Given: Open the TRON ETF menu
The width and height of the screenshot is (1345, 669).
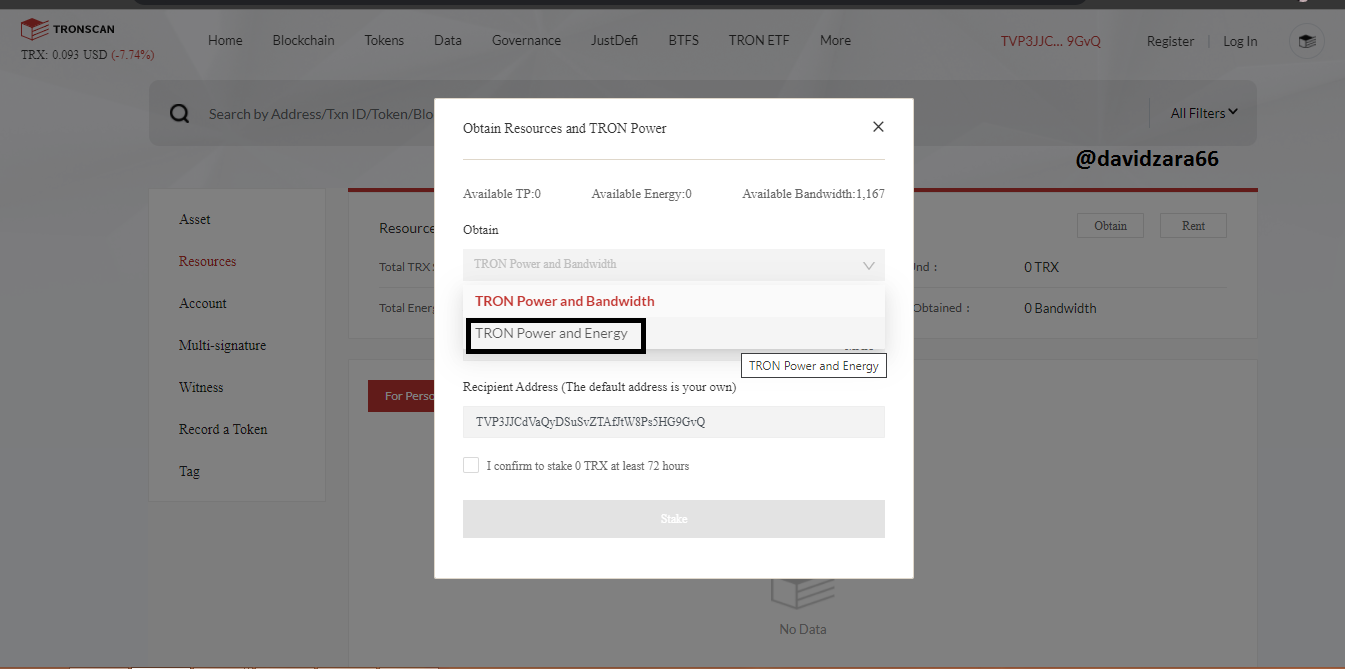Looking at the screenshot, I should [x=759, y=40].
